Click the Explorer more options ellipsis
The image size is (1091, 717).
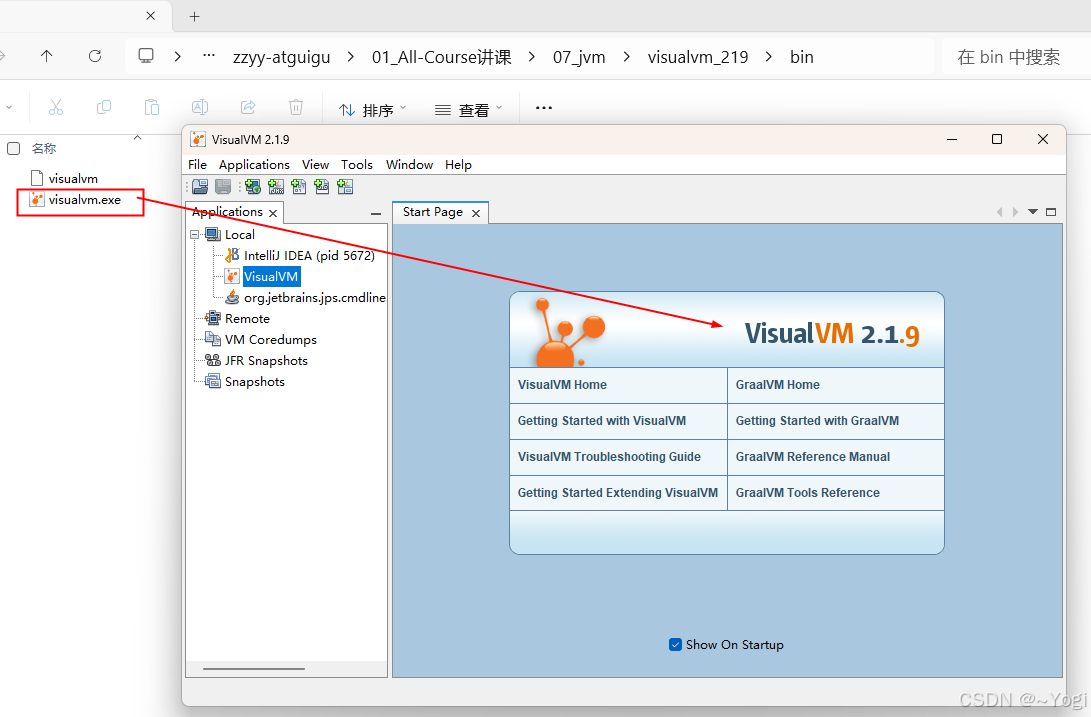[x=543, y=108]
